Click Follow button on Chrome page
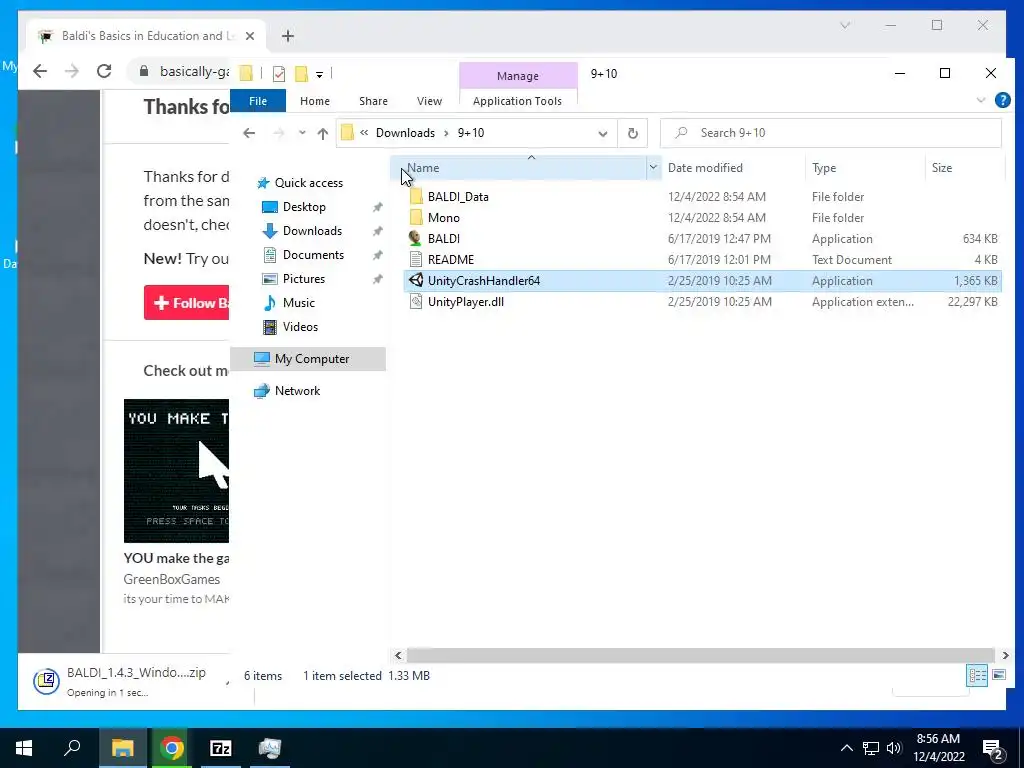This screenshot has width=1024, height=768. pos(187,303)
